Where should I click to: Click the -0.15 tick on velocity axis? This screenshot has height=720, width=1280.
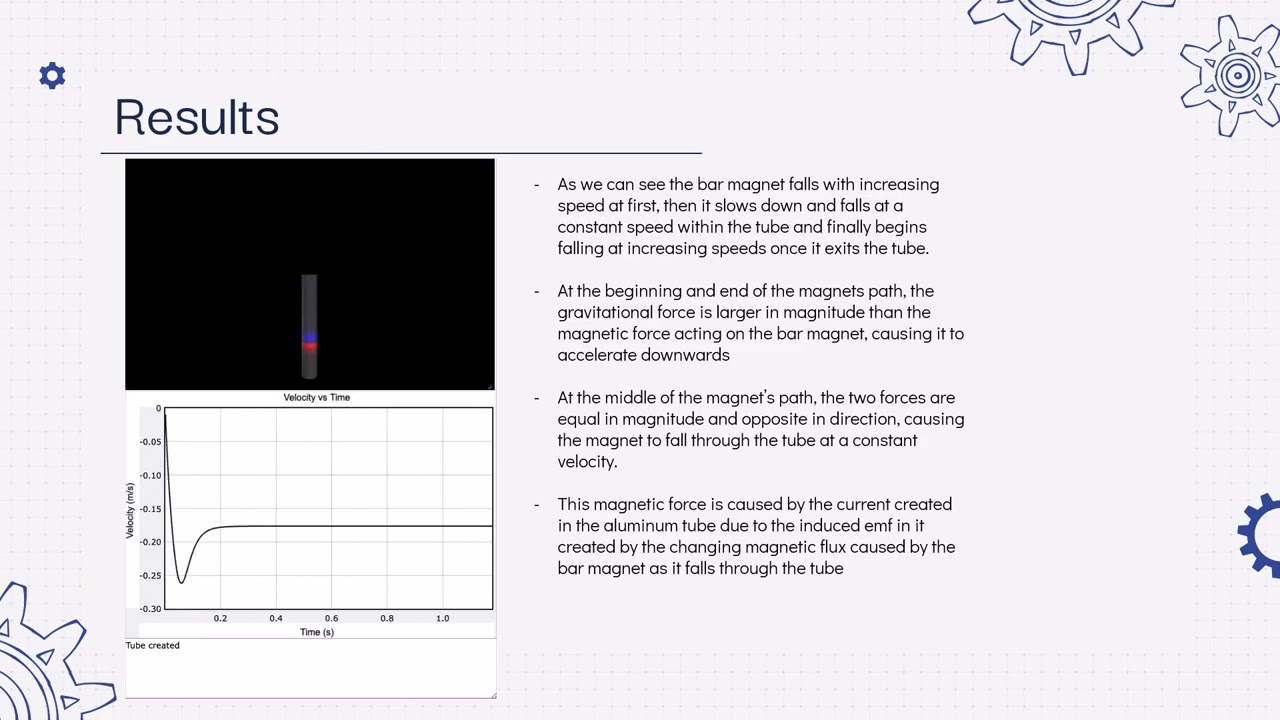[150, 509]
